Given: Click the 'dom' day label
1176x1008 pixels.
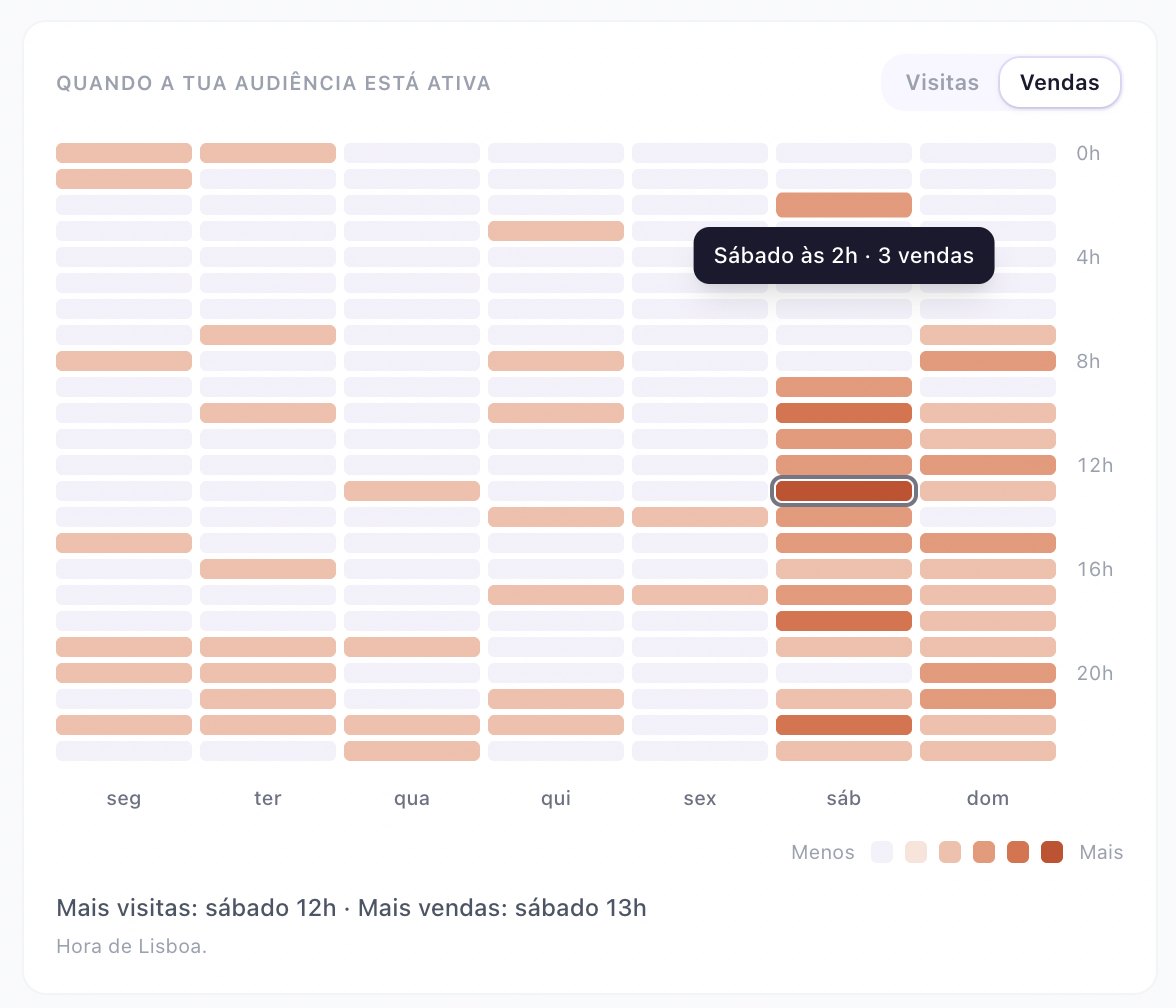Looking at the screenshot, I should (988, 798).
